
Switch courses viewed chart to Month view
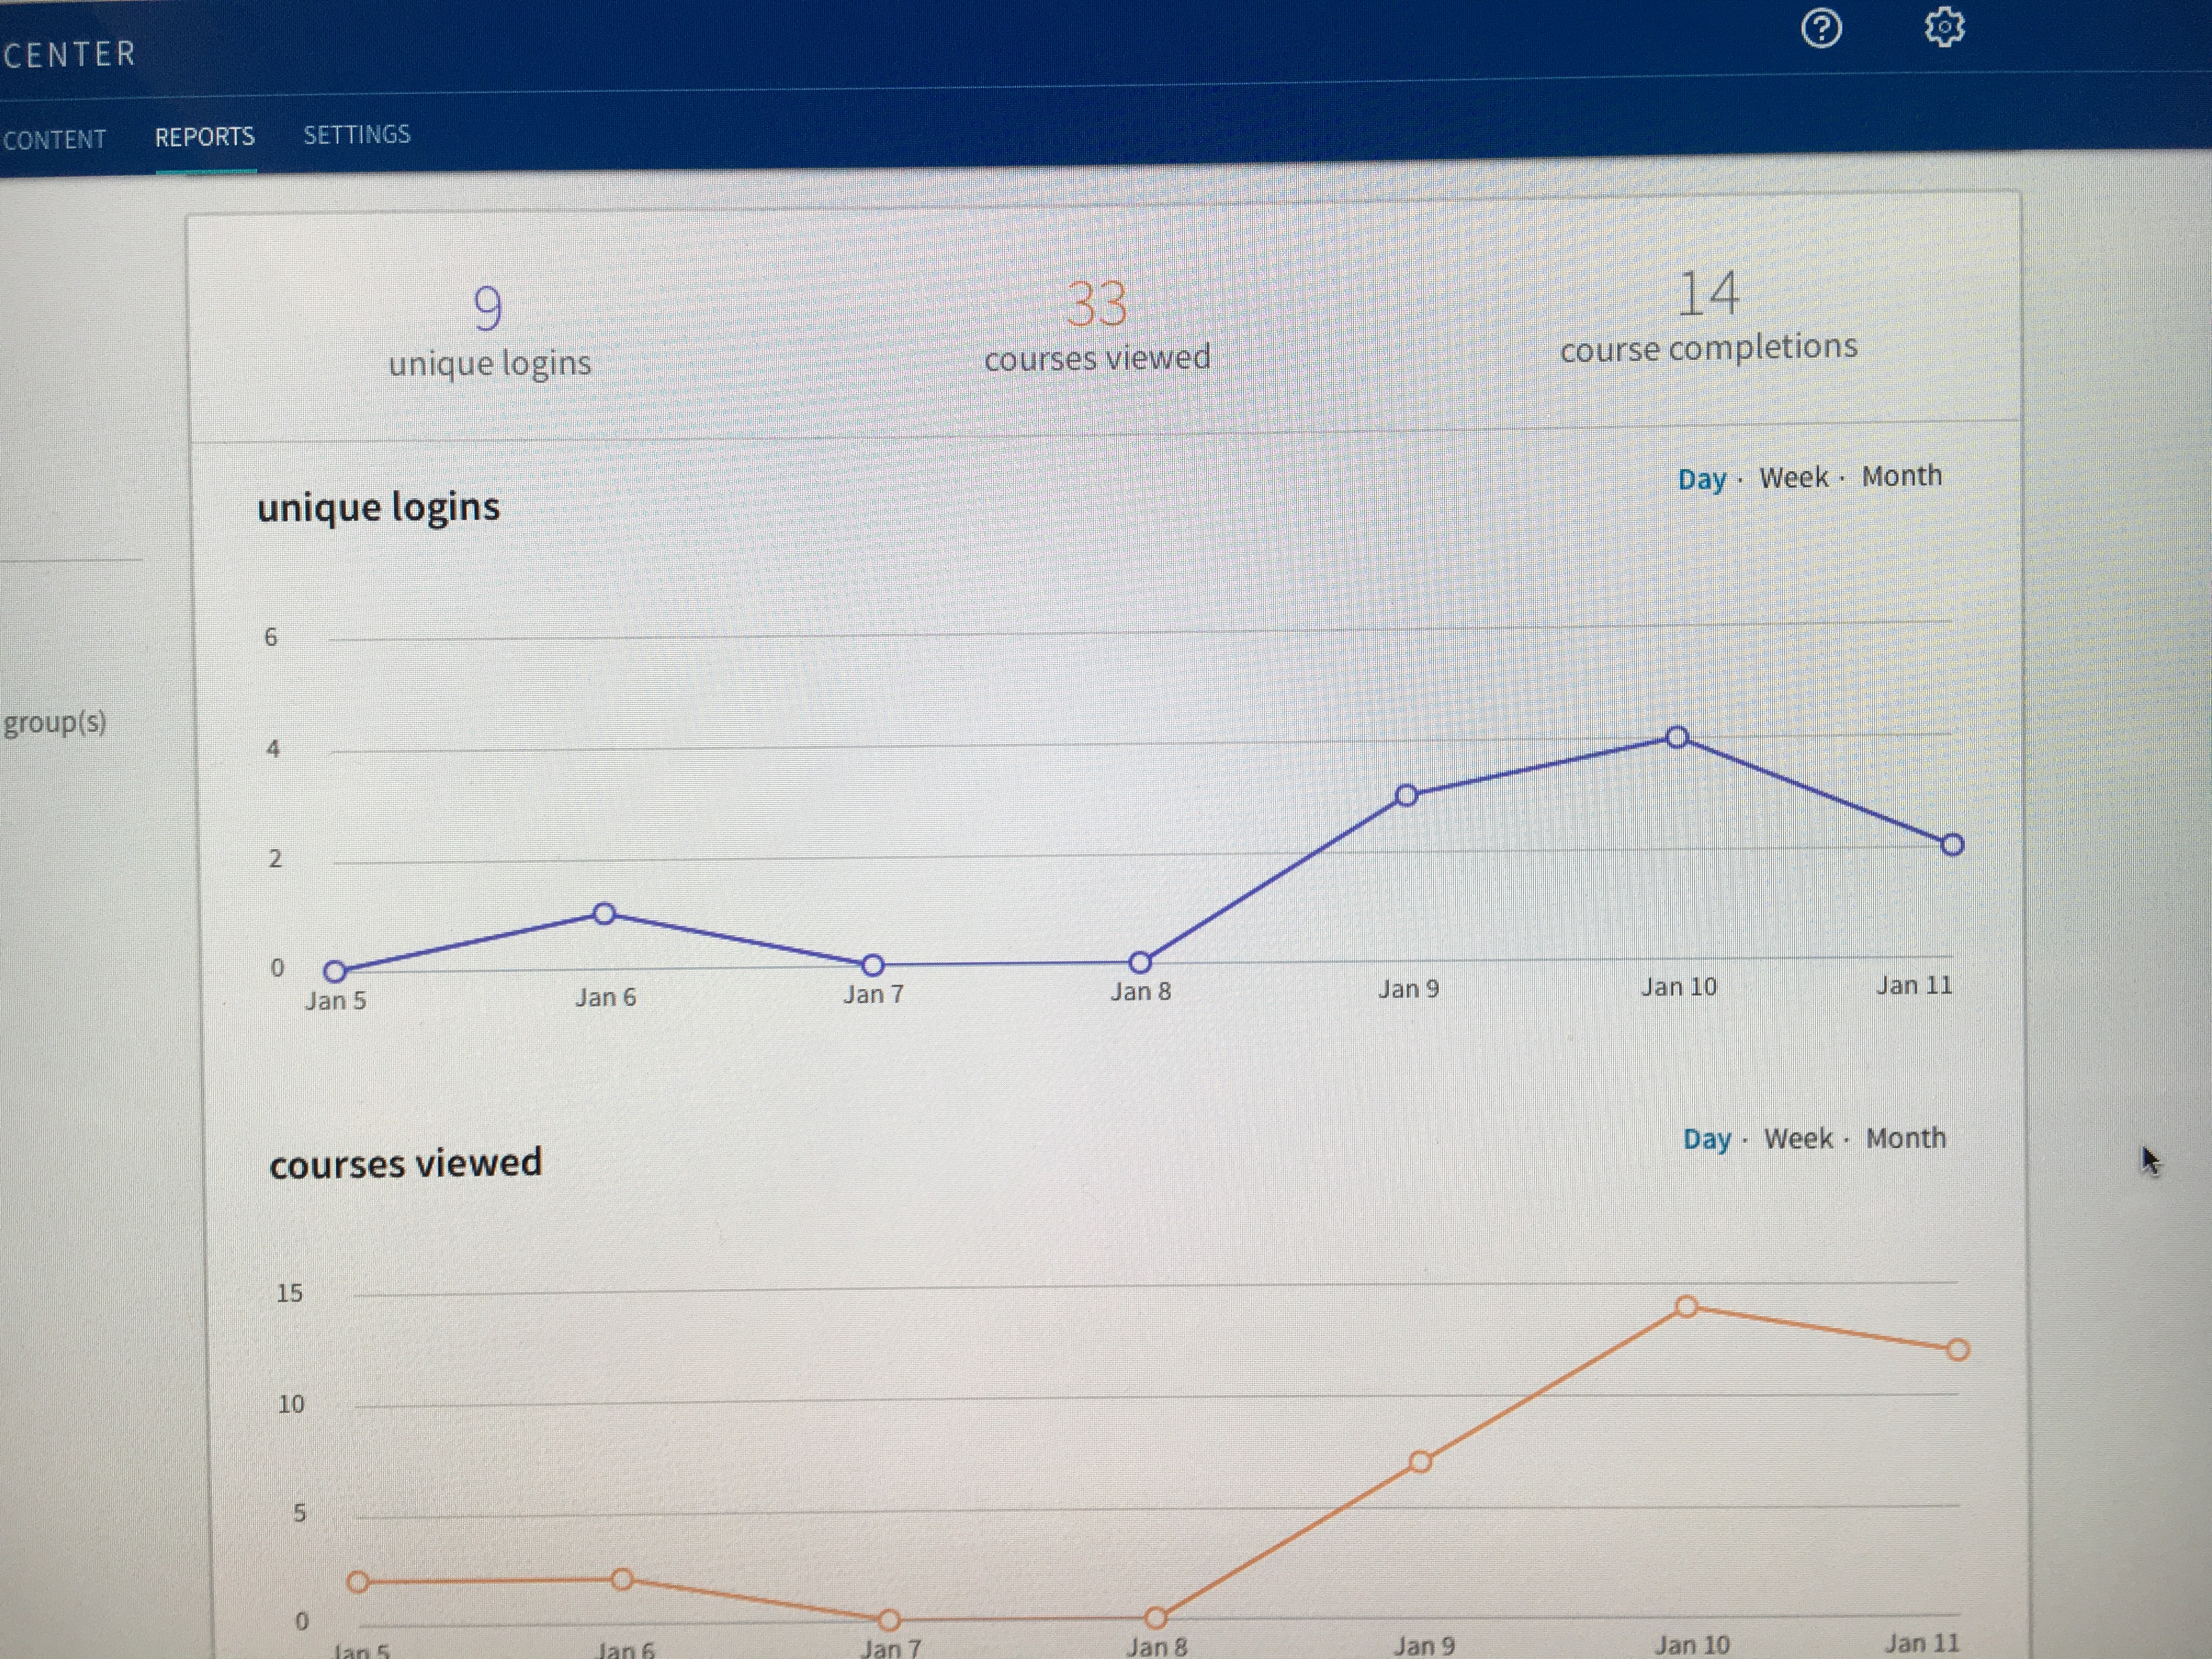point(1906,1138)
